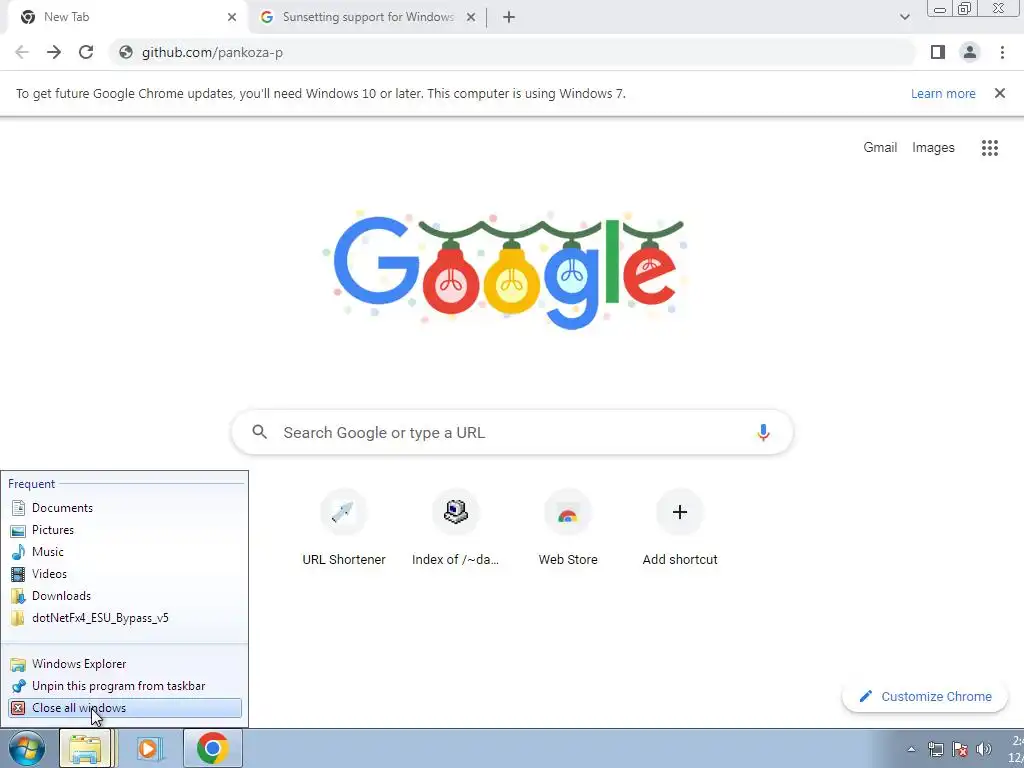This screenshot has height=768, width=1024.
Task: Open the side panel icon in toolbar
Action: click(x=938, y=52)
